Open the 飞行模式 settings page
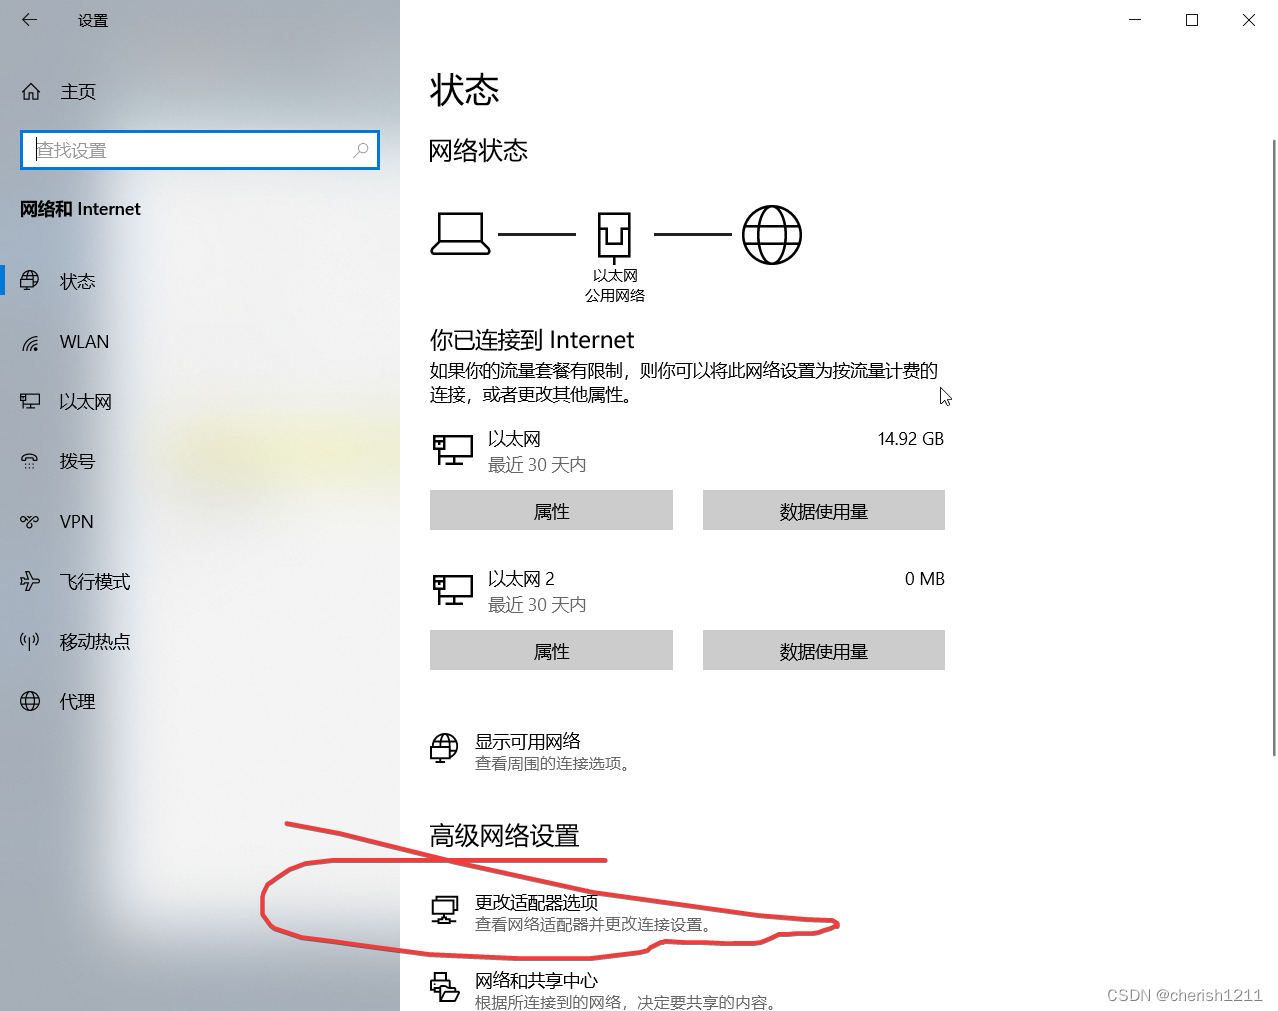 coord(200,581)
